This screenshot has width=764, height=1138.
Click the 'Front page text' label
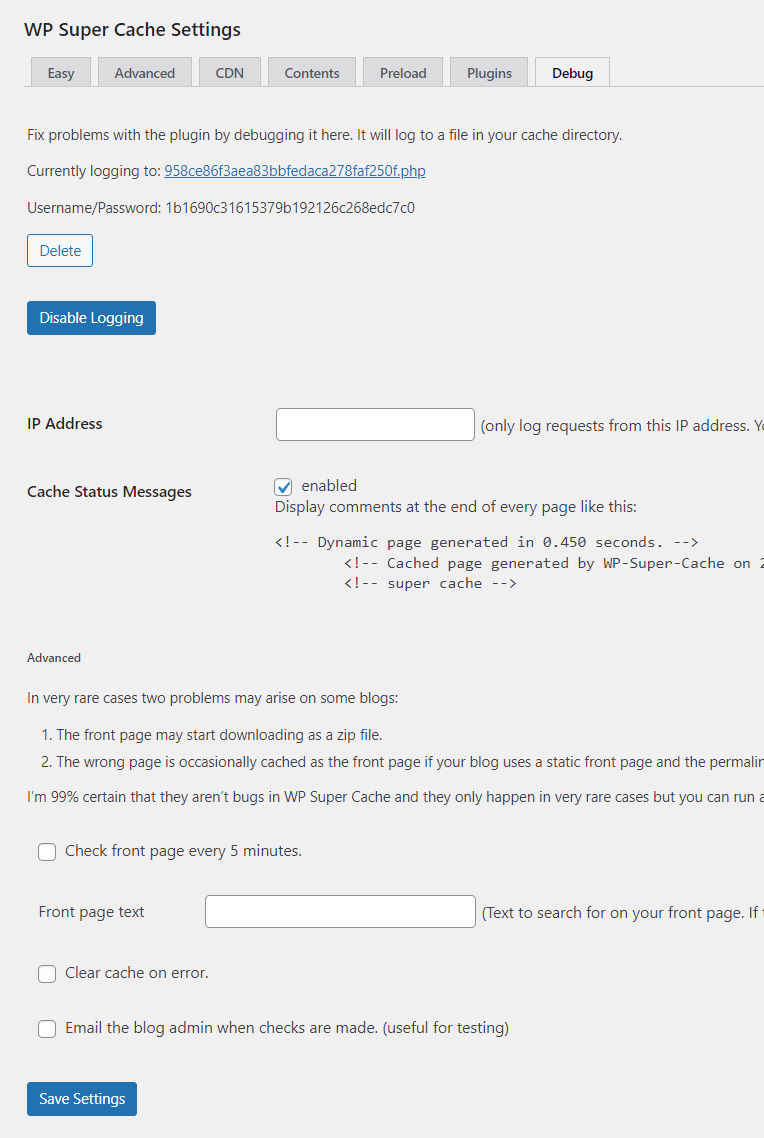pyautogui.click(x=91, y=912)
